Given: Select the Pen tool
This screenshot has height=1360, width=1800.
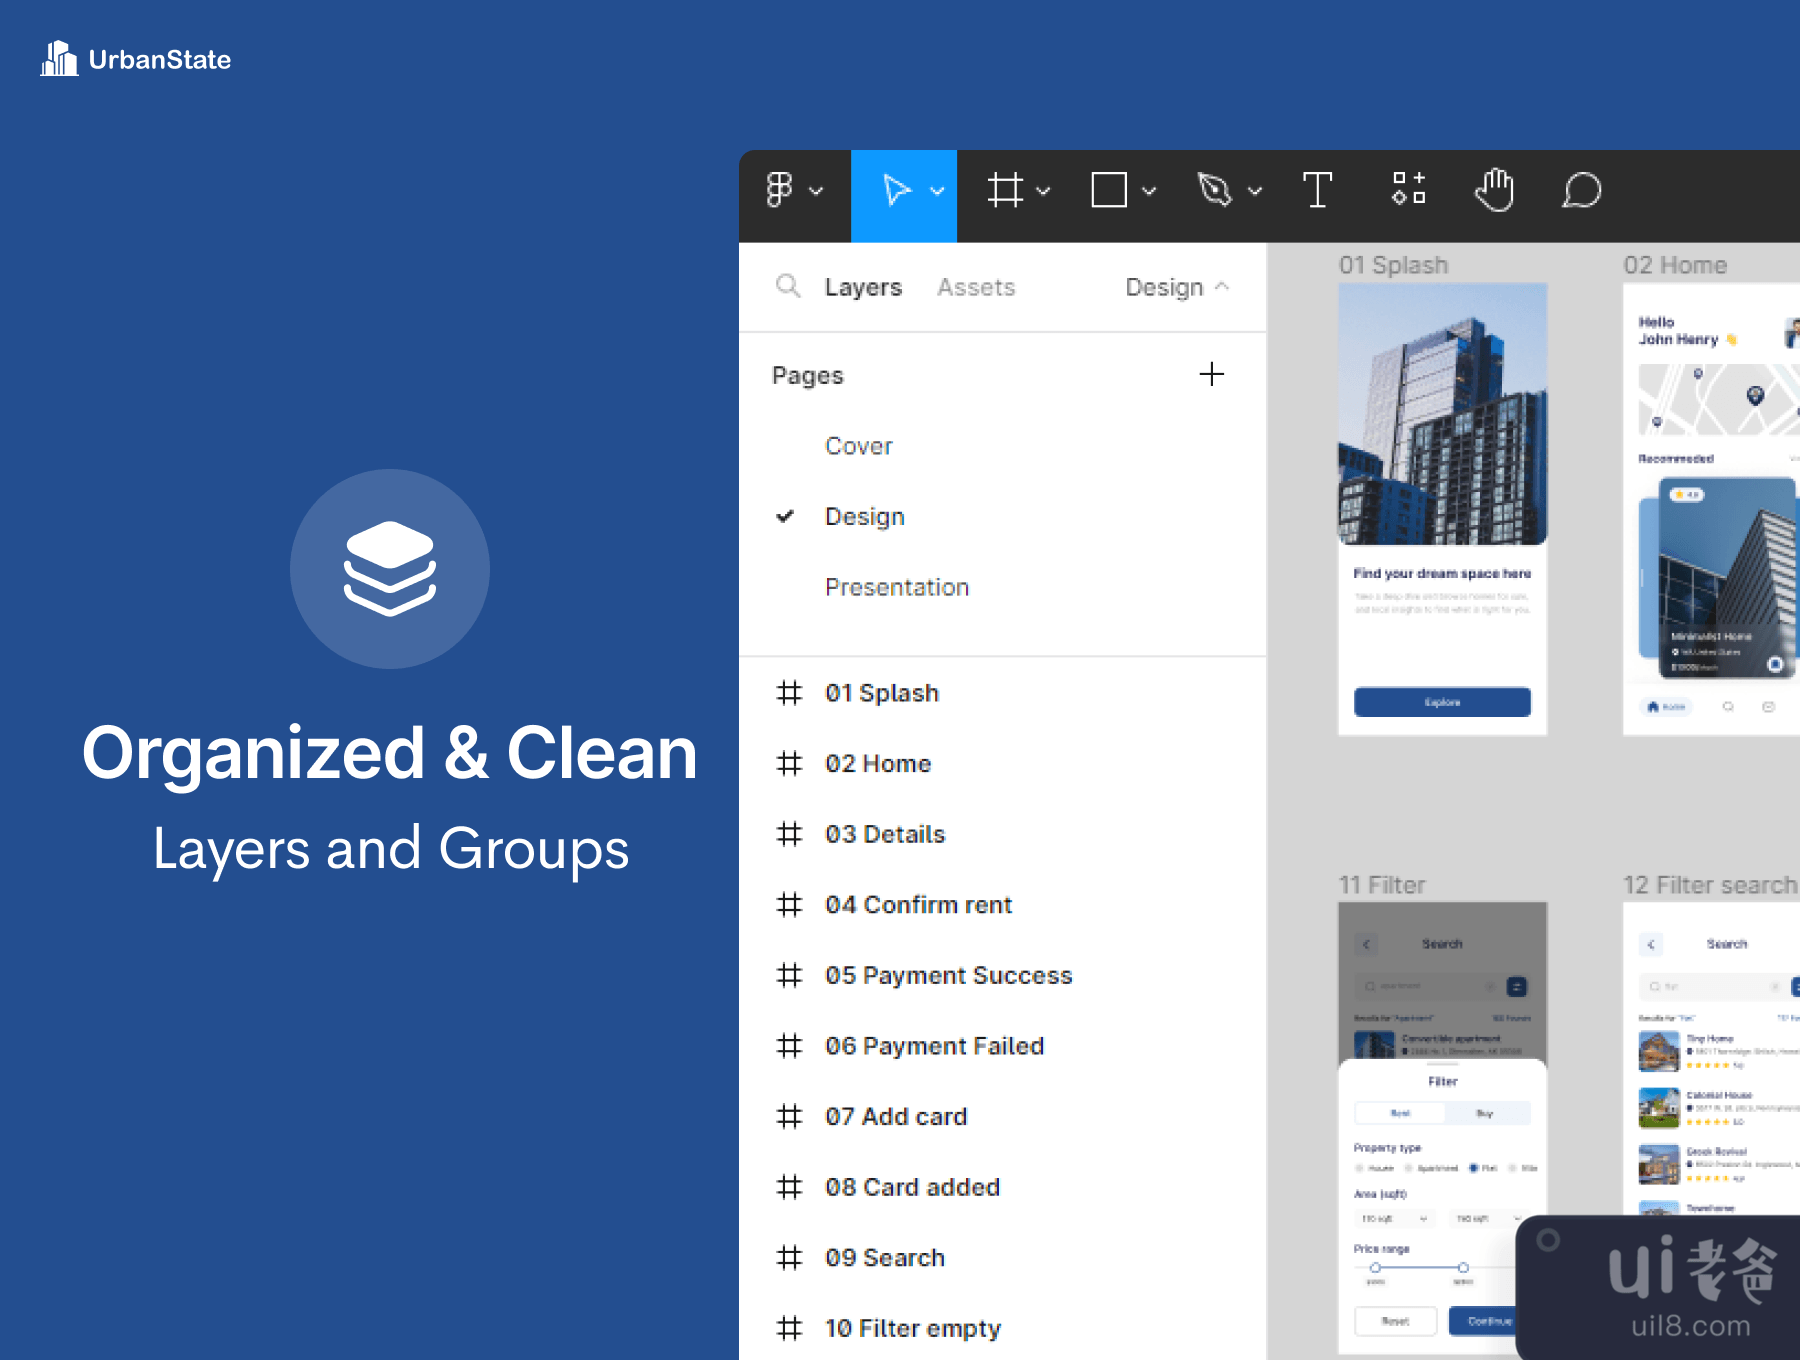Looking at the screenshot, I should coord(1214,190).
